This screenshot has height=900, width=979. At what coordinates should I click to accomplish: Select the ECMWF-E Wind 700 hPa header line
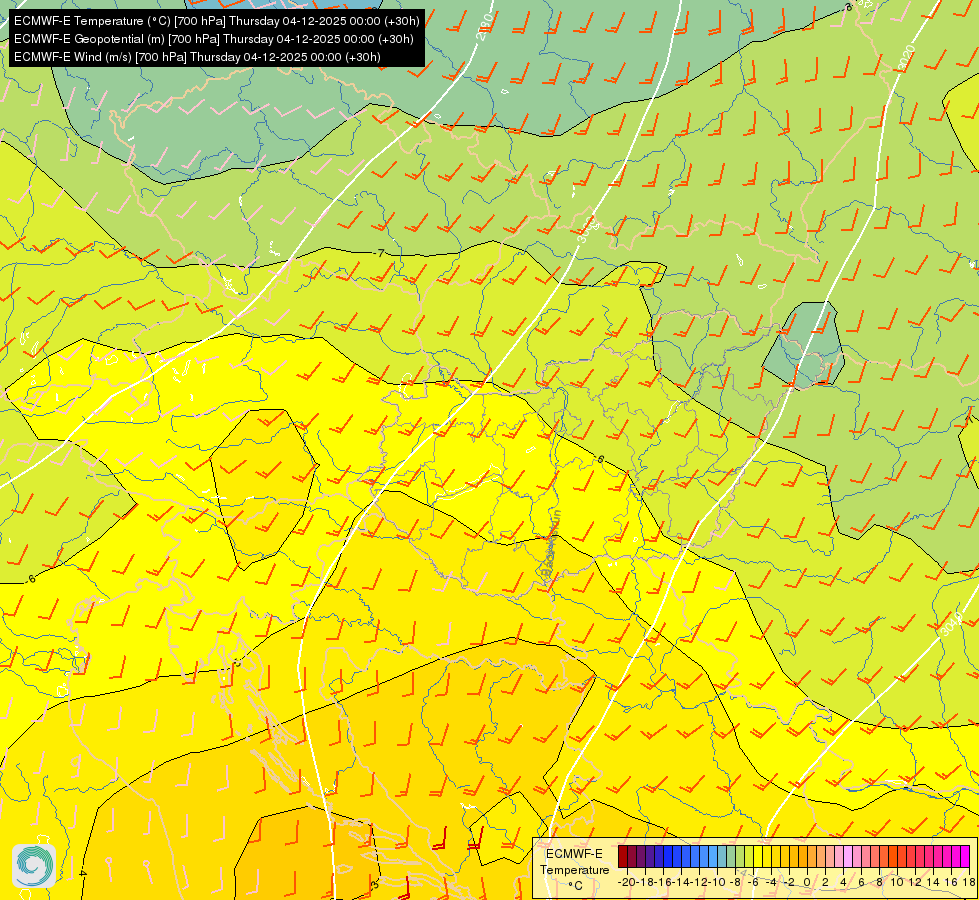(197, 57)
